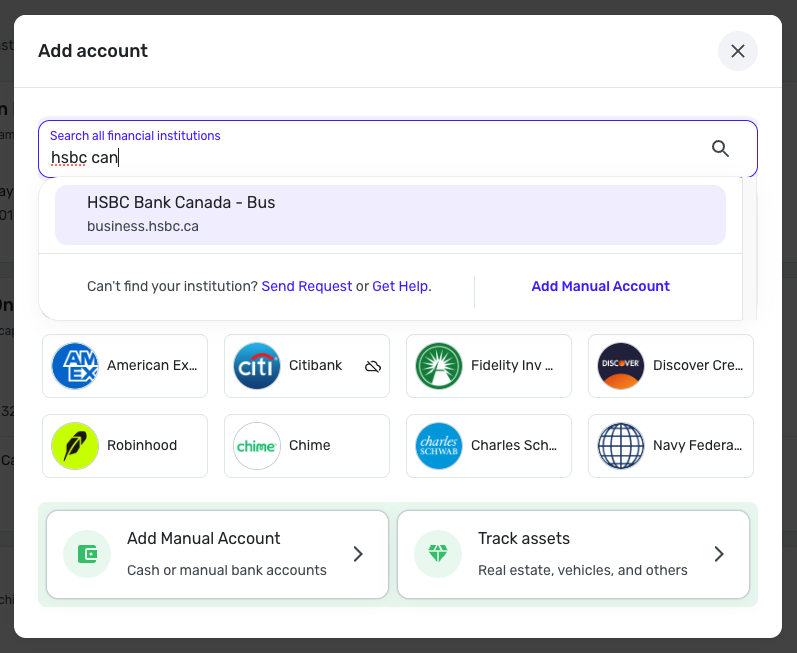This screenshot has width=797, height=653.
Task: Click the Fidelity Investments logo icon
Action: click(x=439, y=366)
